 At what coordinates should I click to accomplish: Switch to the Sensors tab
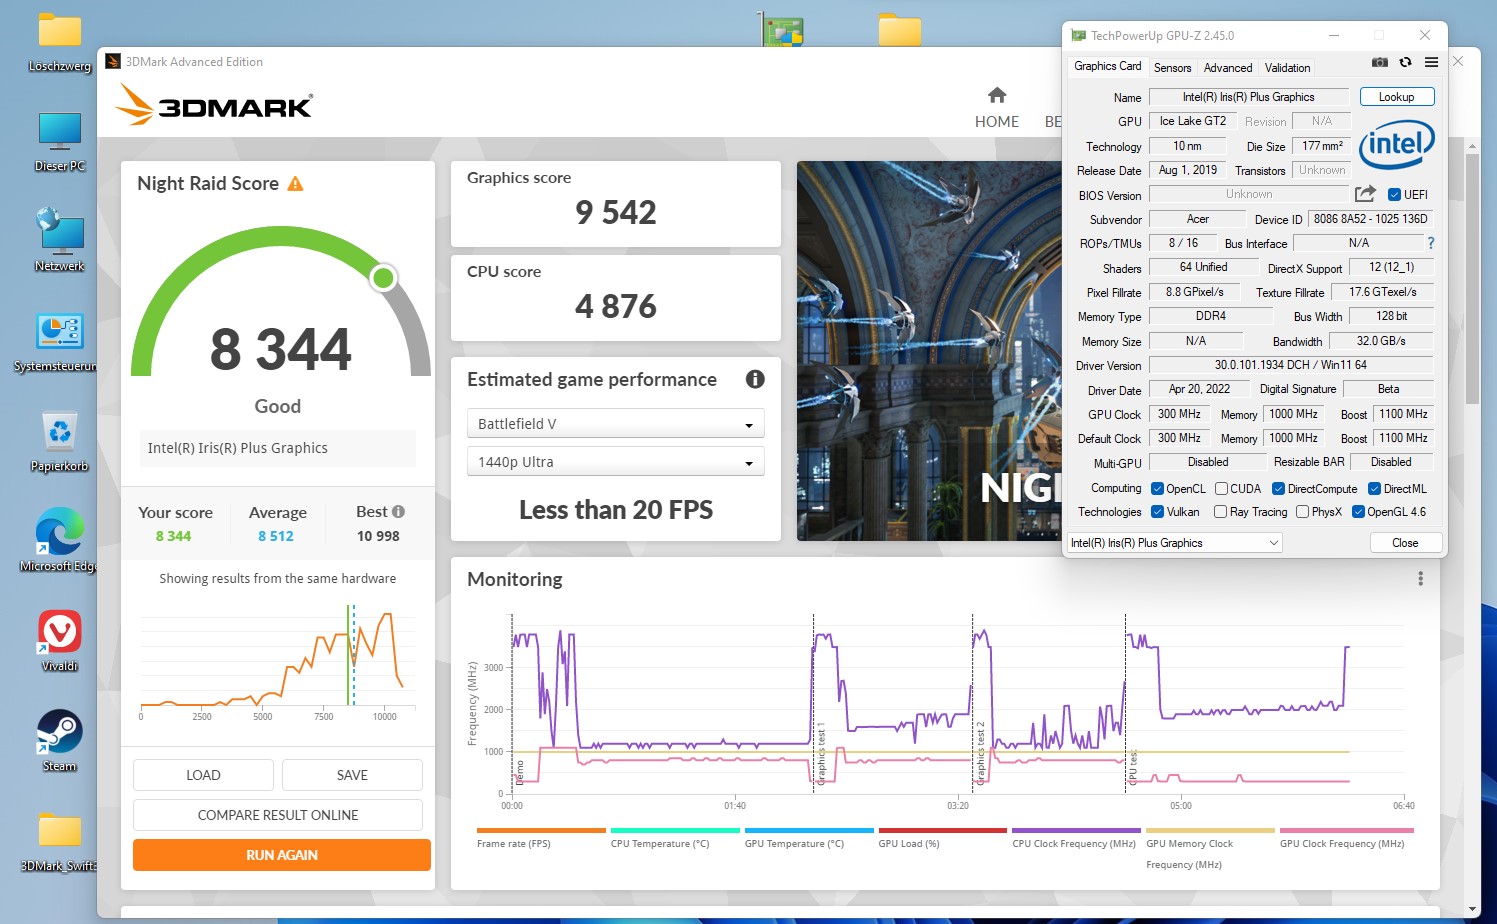point(1172,68)
